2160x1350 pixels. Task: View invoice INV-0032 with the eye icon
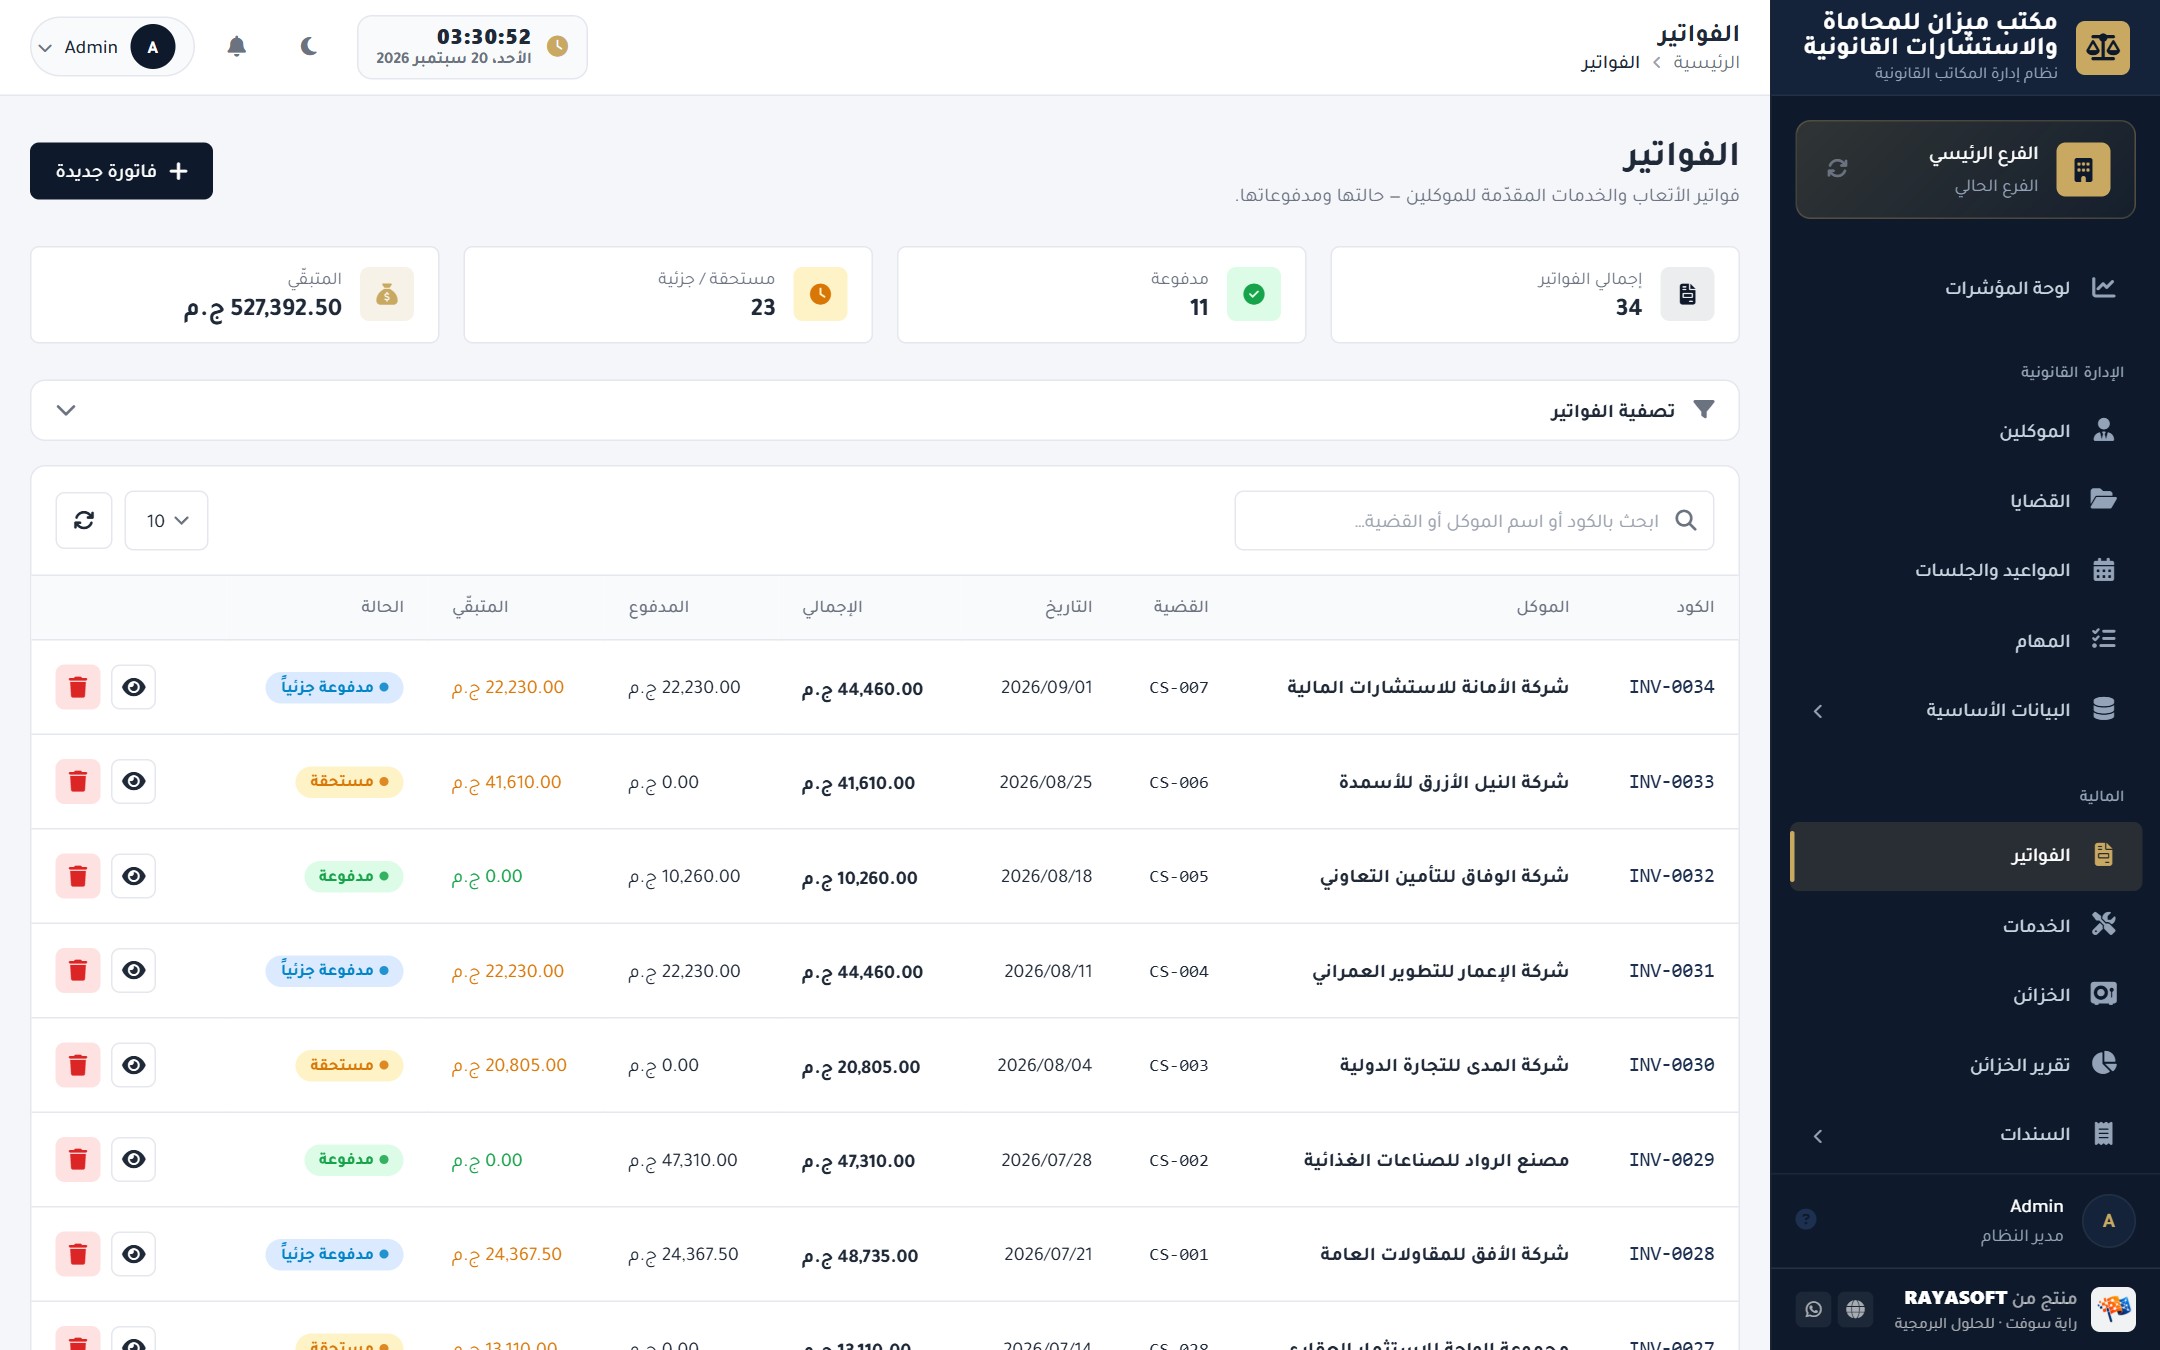pyautogui.click(x=133, y=876)
